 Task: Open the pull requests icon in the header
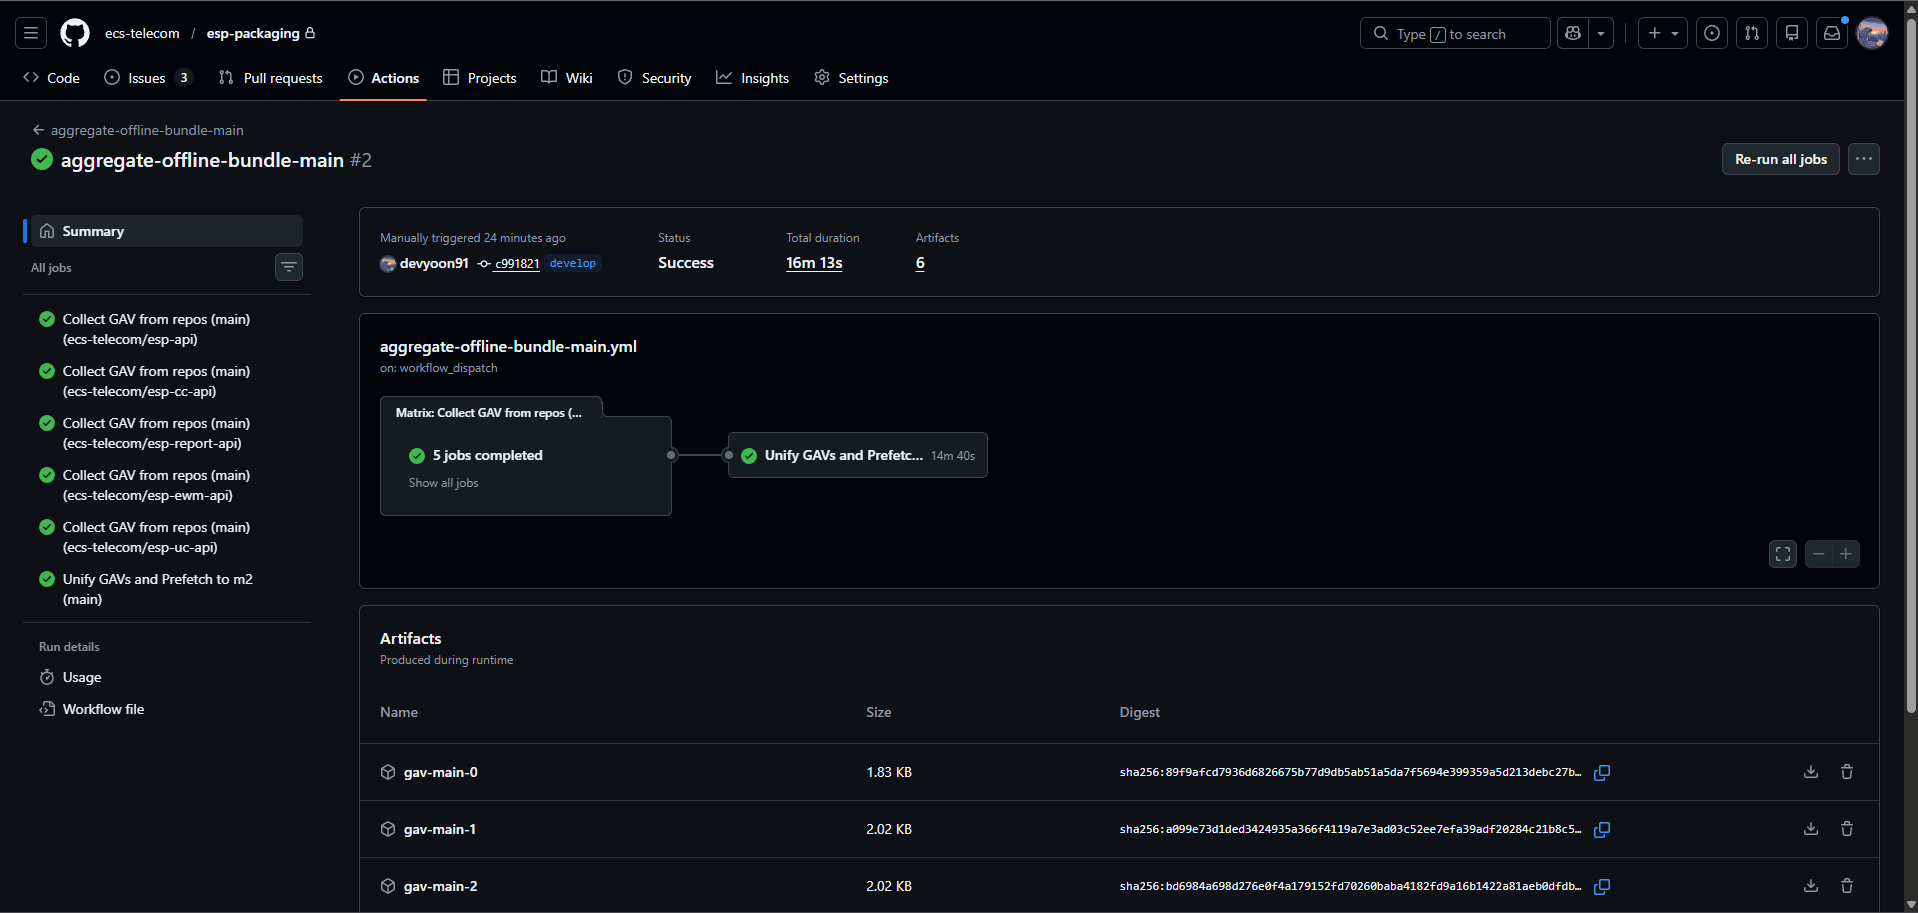pyautogui.click(x=1752, y=33)
